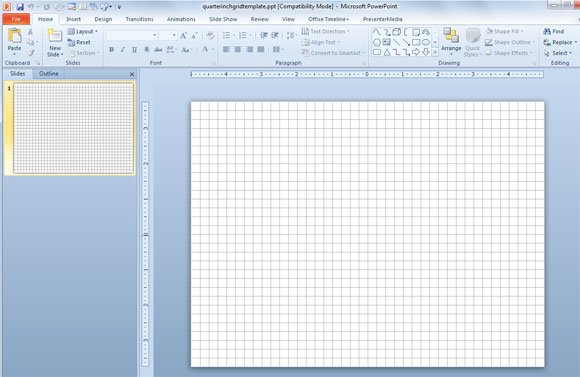The image size is (580, 377).
Task: Click the New Slide icon
Action: 55,36
